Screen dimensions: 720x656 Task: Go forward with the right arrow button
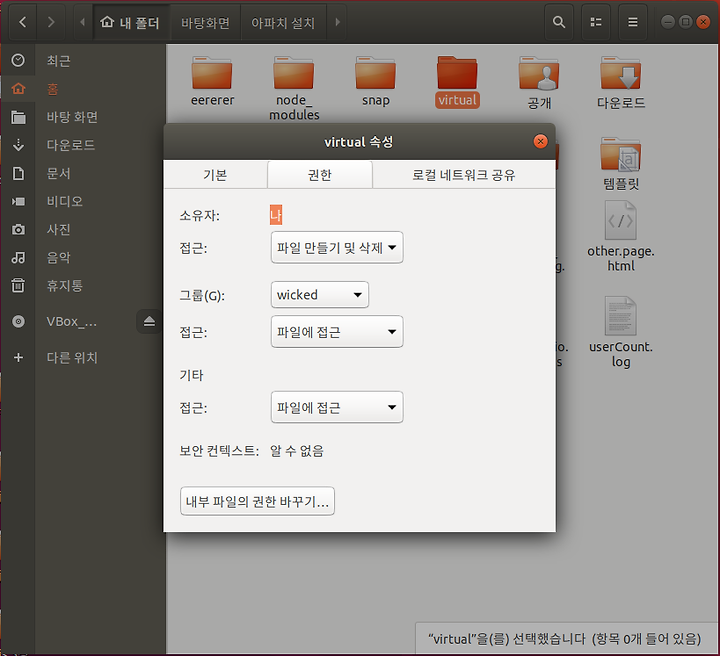pos(51,22)
